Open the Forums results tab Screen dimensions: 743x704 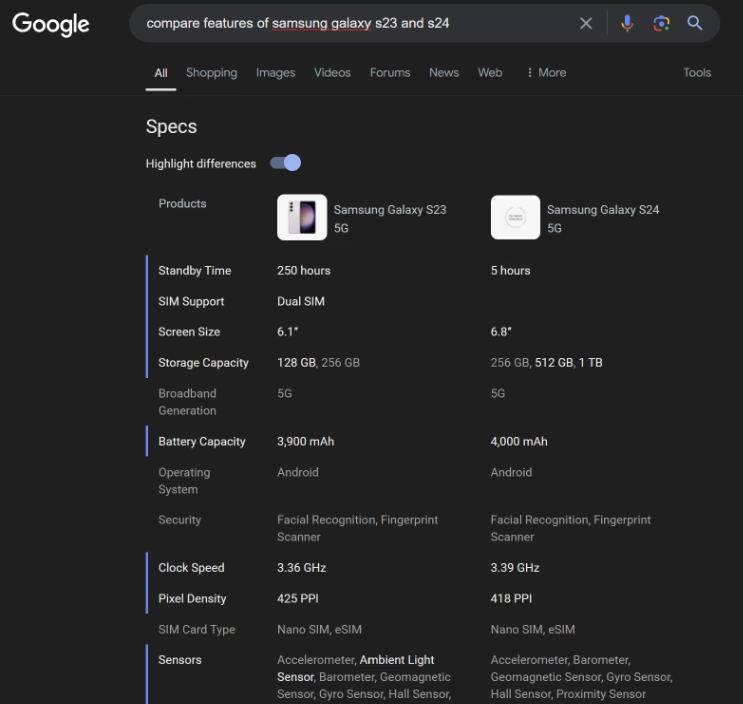tap(390, 73)
